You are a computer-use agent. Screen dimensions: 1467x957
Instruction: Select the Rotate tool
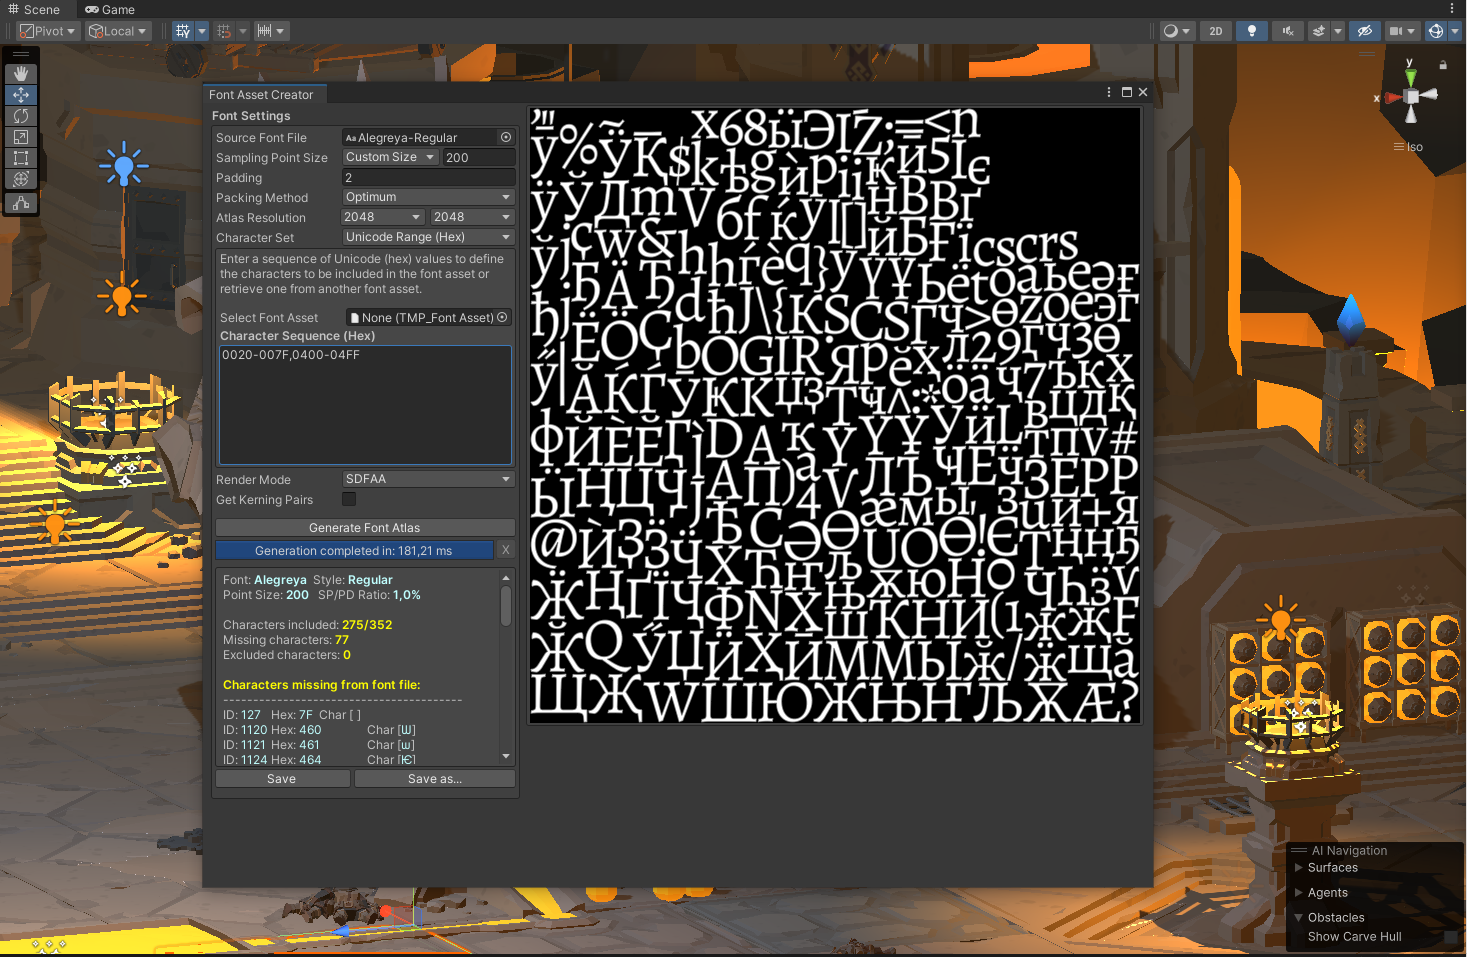(x=21, y=116)
